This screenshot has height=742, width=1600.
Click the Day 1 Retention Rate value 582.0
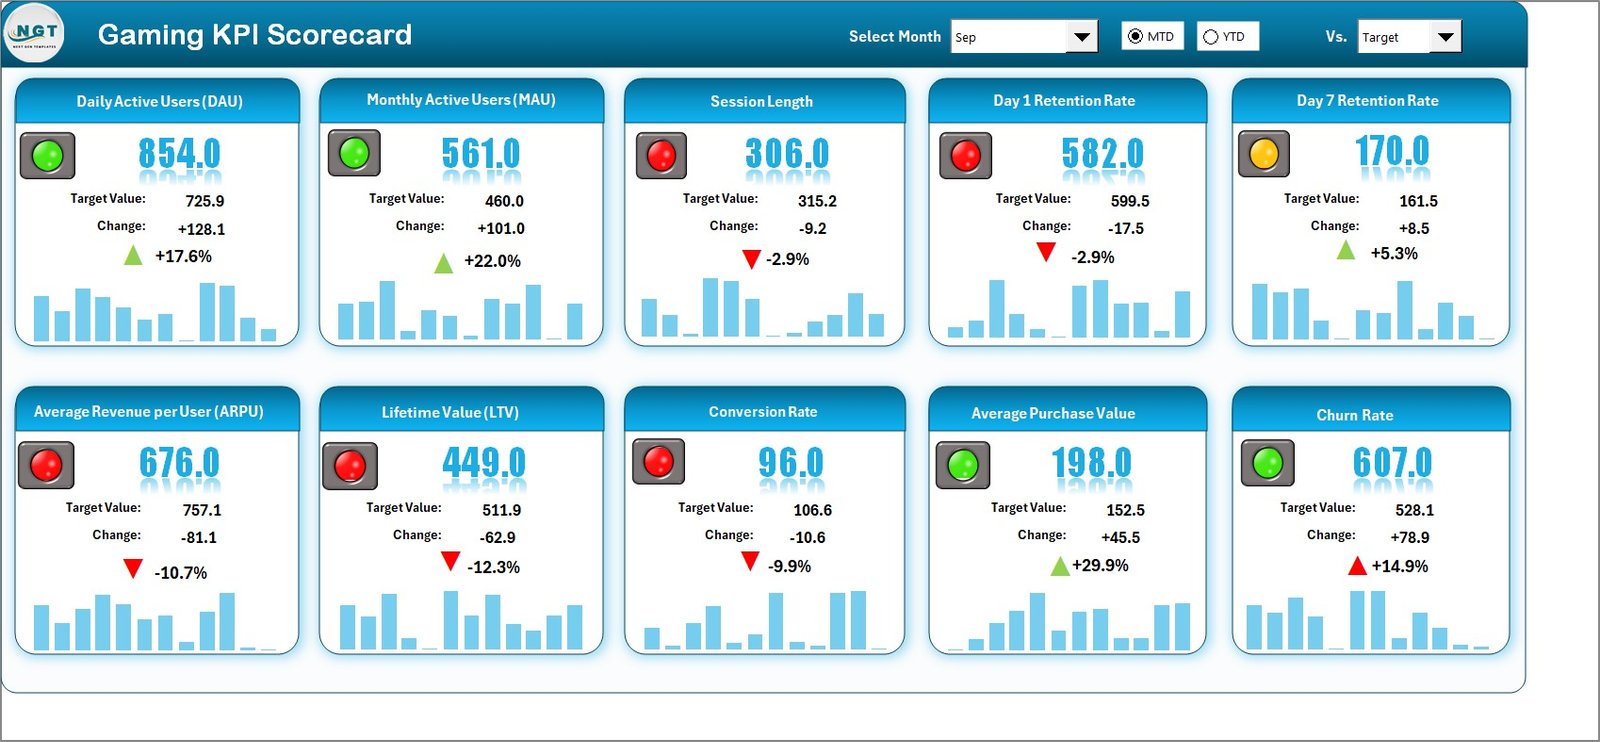[x=1102, y=154]
